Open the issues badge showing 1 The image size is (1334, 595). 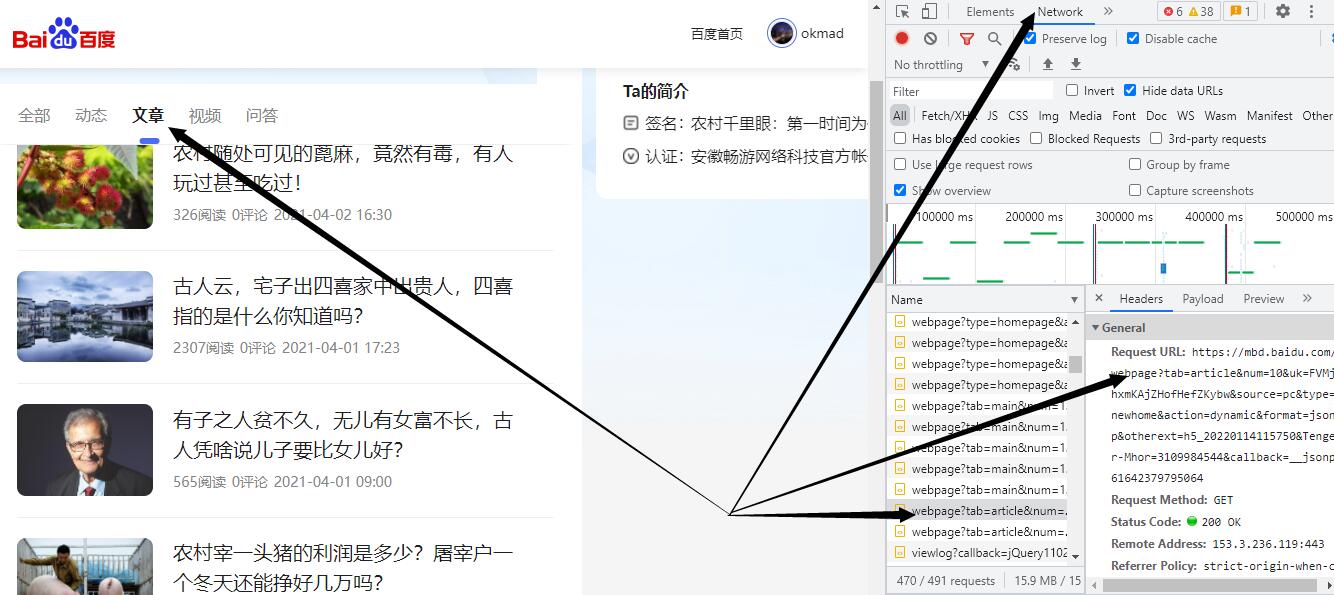[x=1240, y=12]
